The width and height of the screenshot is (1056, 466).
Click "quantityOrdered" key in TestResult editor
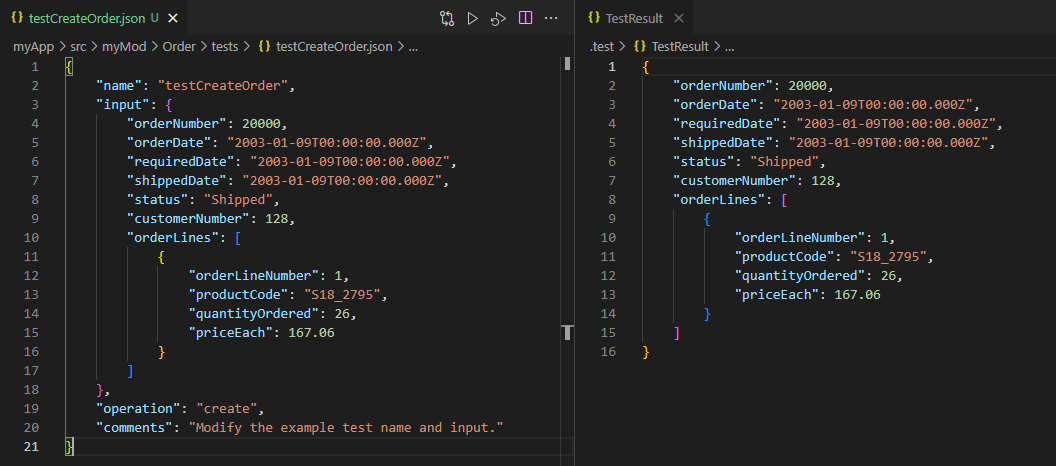tap(801, 275)
